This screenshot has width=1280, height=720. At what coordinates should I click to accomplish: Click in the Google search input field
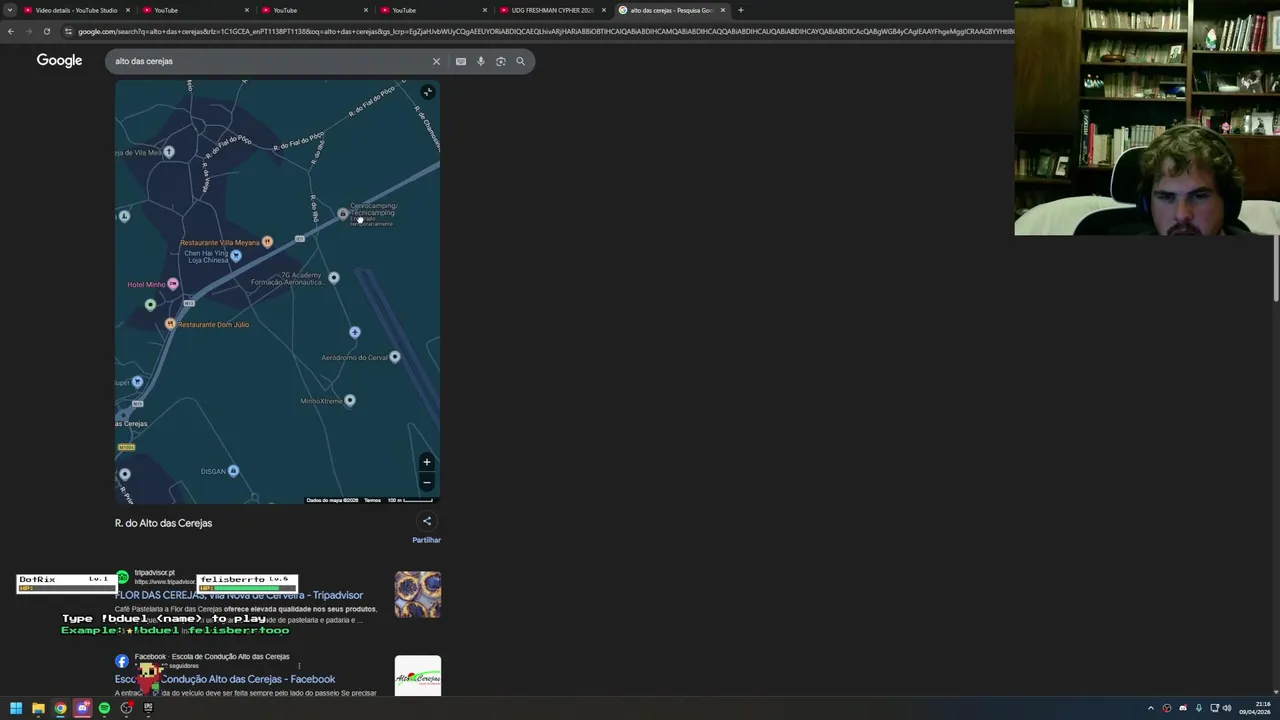pos(270,61)
